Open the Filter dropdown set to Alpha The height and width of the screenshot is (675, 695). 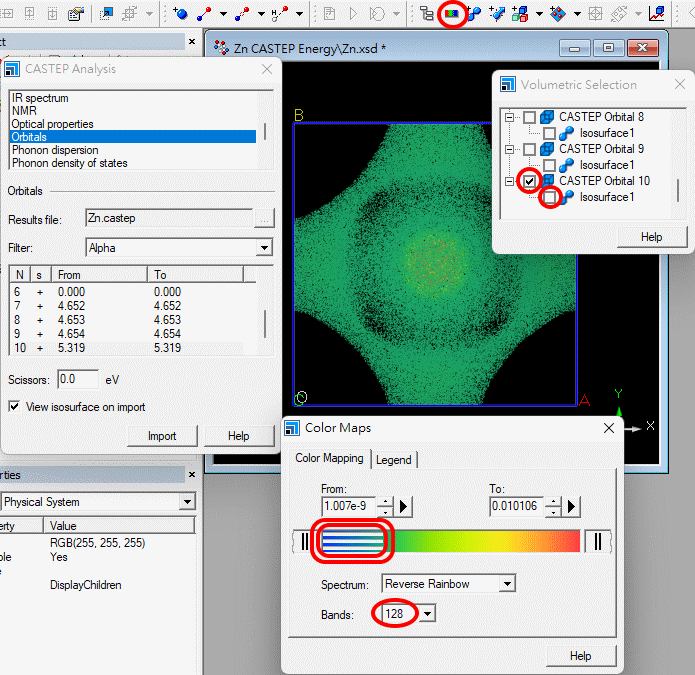pyautogui.click(x=264, y=247)
